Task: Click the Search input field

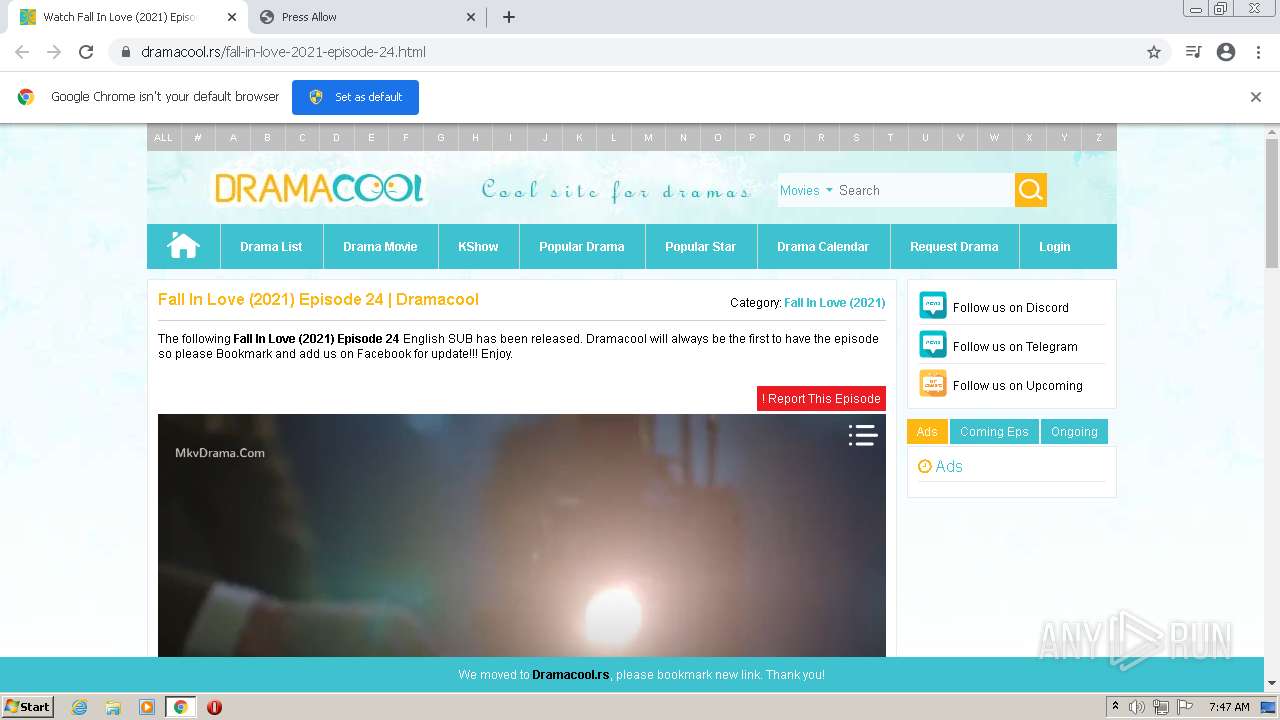Action: pos(924,190)
